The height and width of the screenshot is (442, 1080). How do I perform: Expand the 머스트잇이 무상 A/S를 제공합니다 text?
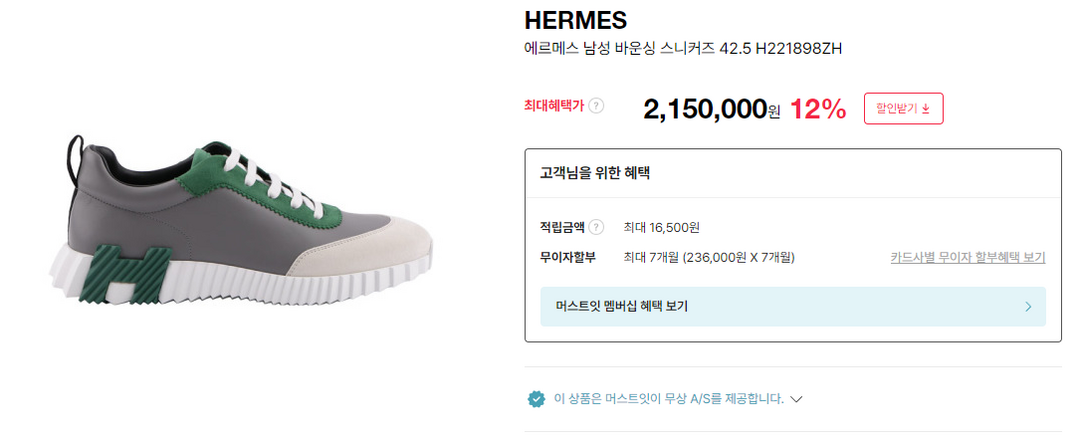668,399
